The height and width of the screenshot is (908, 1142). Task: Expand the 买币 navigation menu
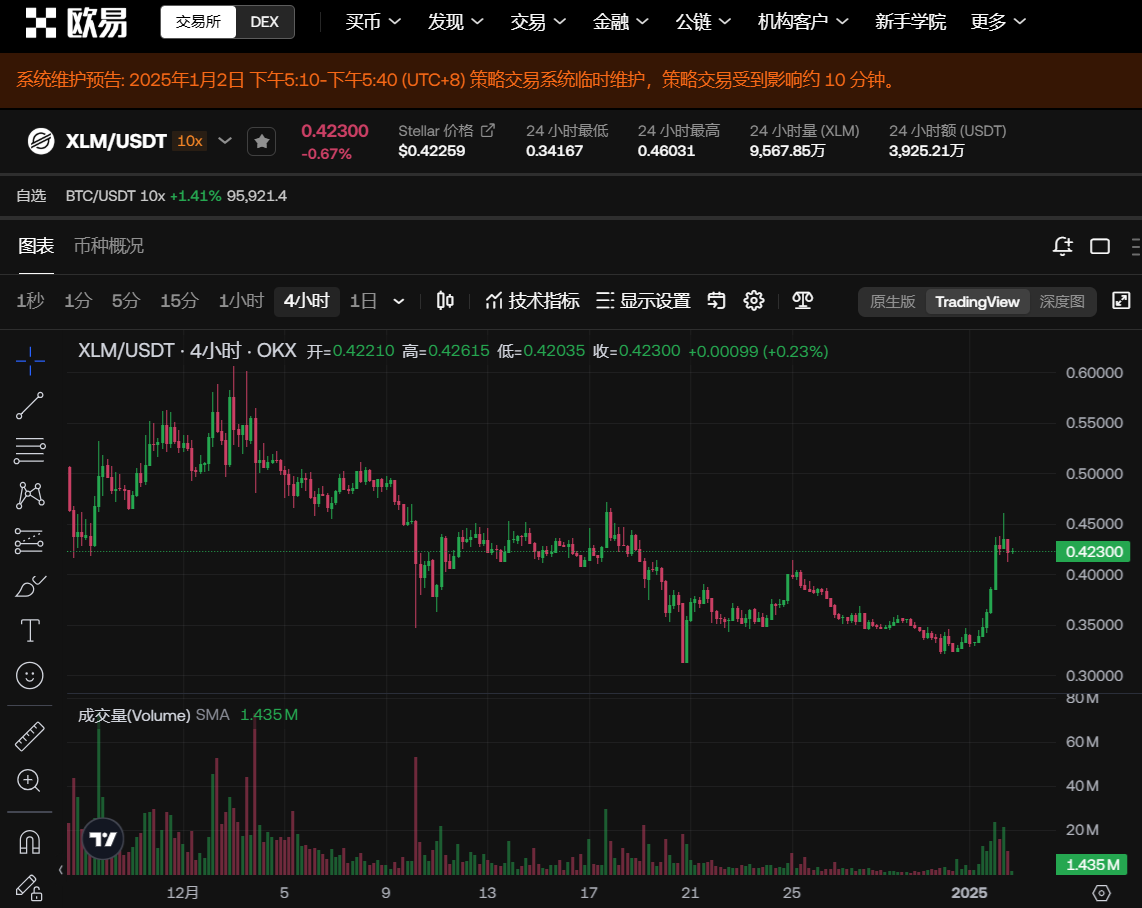tap(373, 22)
